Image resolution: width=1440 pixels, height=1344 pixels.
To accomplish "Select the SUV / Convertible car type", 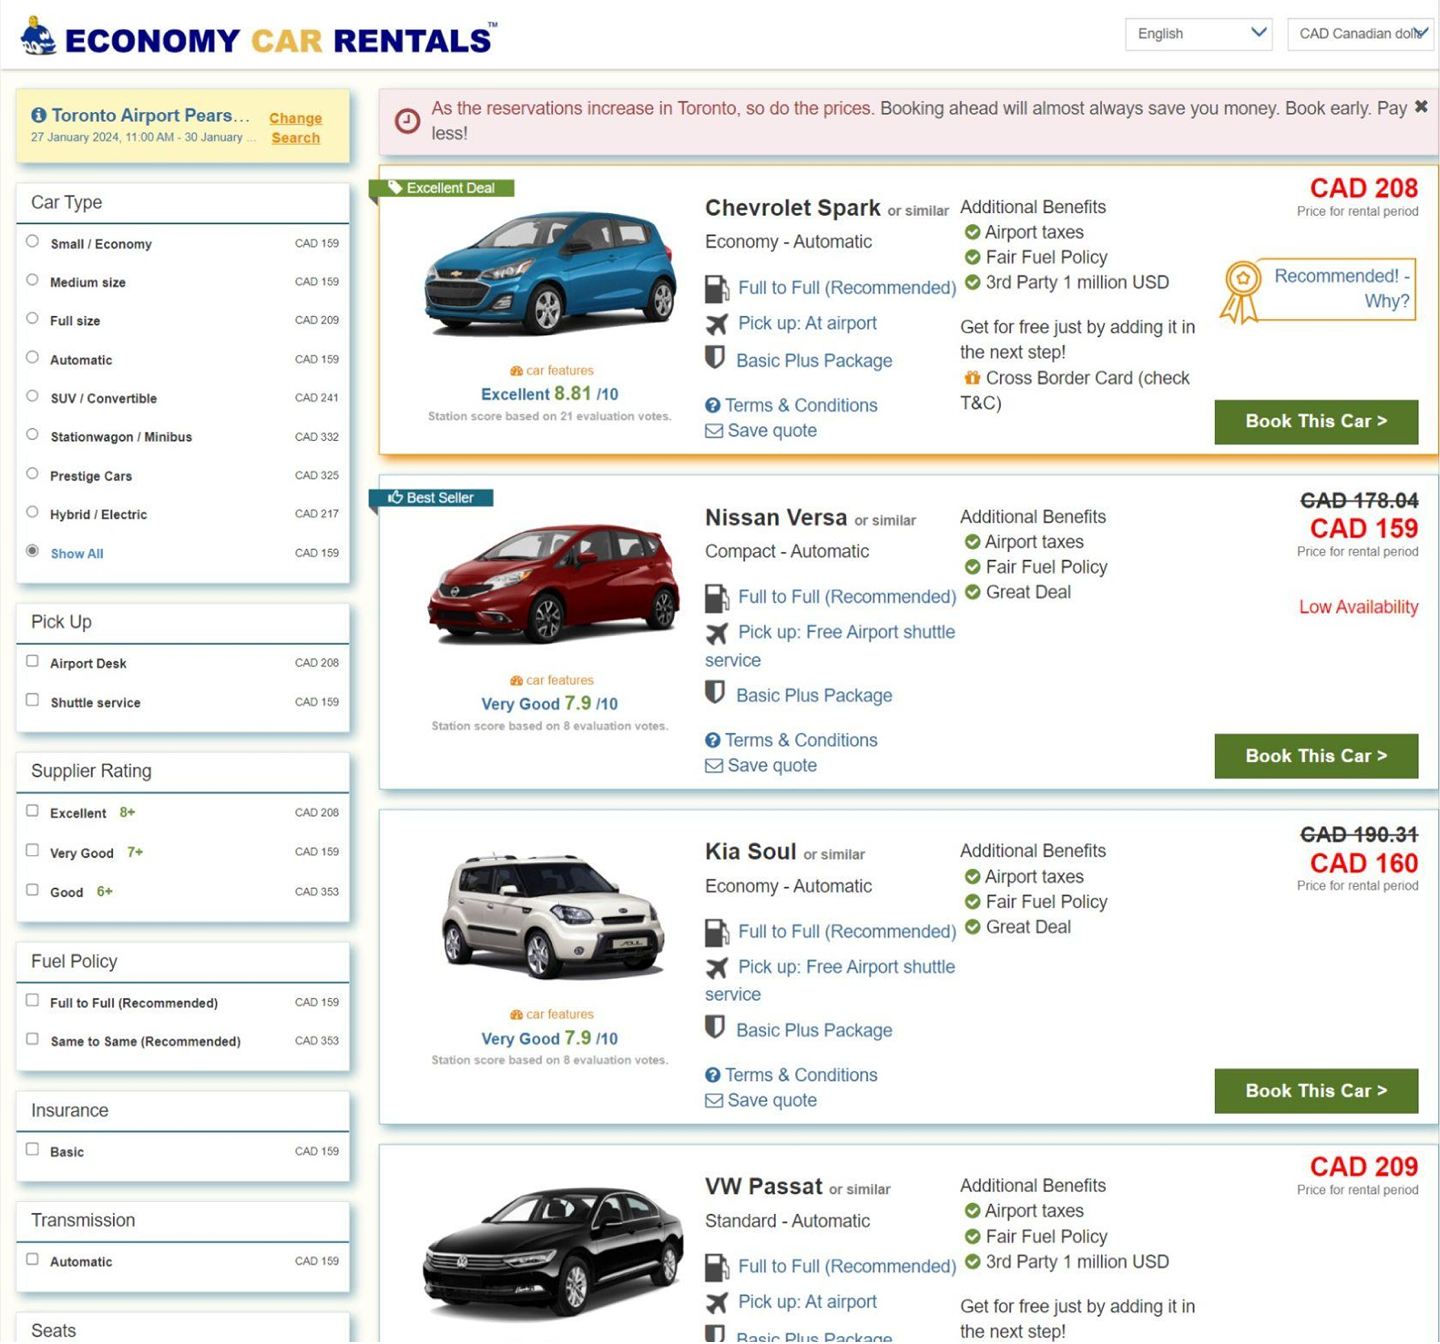I will pyautogui.click(x=32, y=396).
